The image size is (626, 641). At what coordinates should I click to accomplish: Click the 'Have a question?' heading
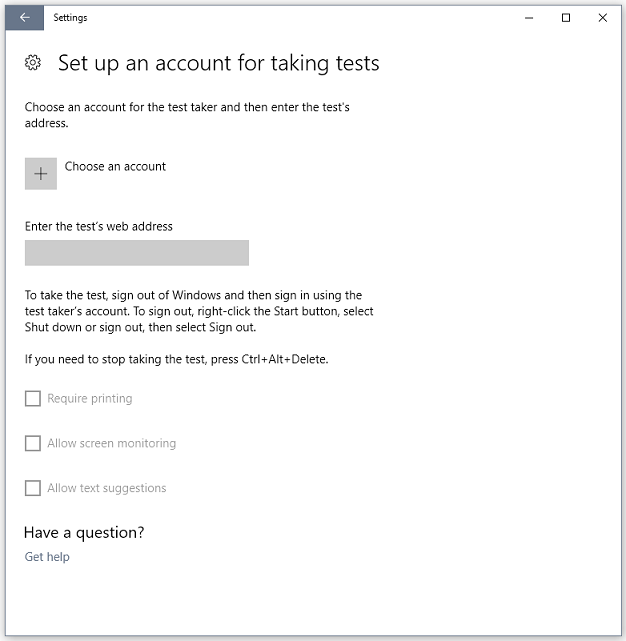[x=84, y=533]
